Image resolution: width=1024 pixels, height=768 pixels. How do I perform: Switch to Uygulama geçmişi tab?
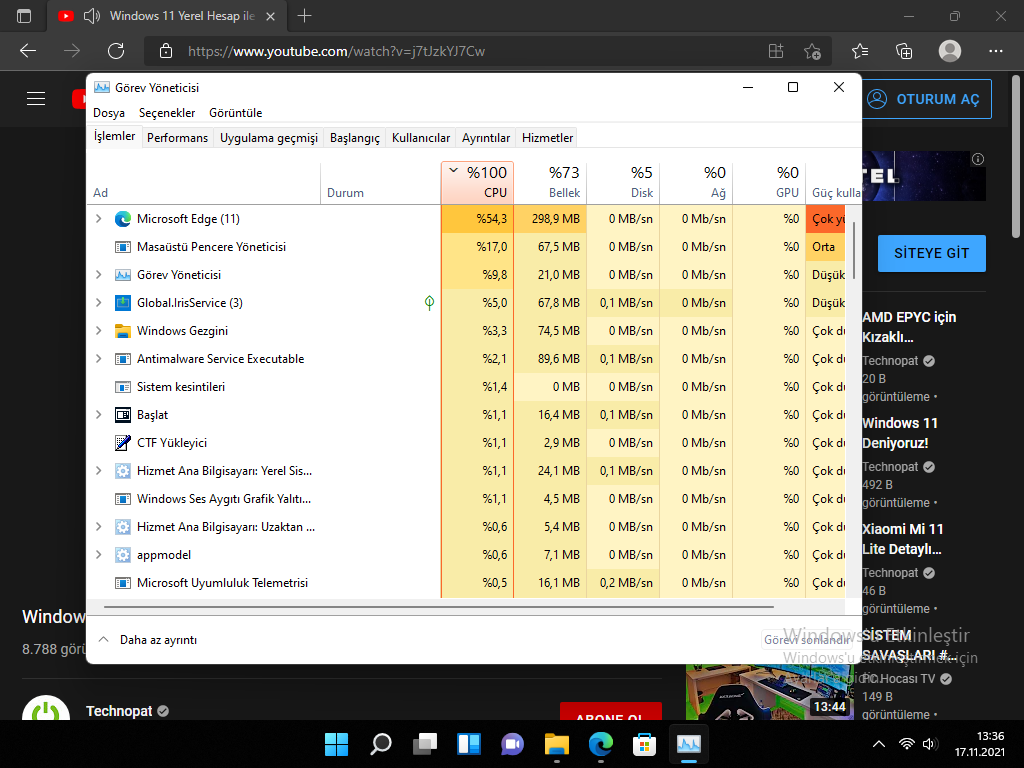[x=269, y=138]
